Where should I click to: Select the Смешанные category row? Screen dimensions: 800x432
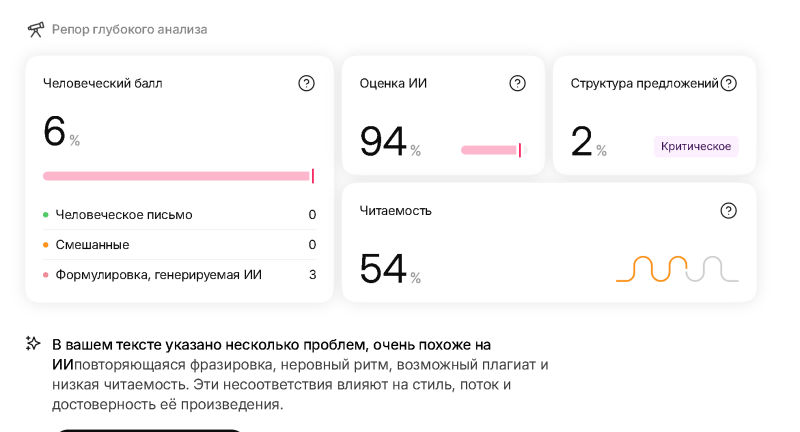(x=180, y=245)
